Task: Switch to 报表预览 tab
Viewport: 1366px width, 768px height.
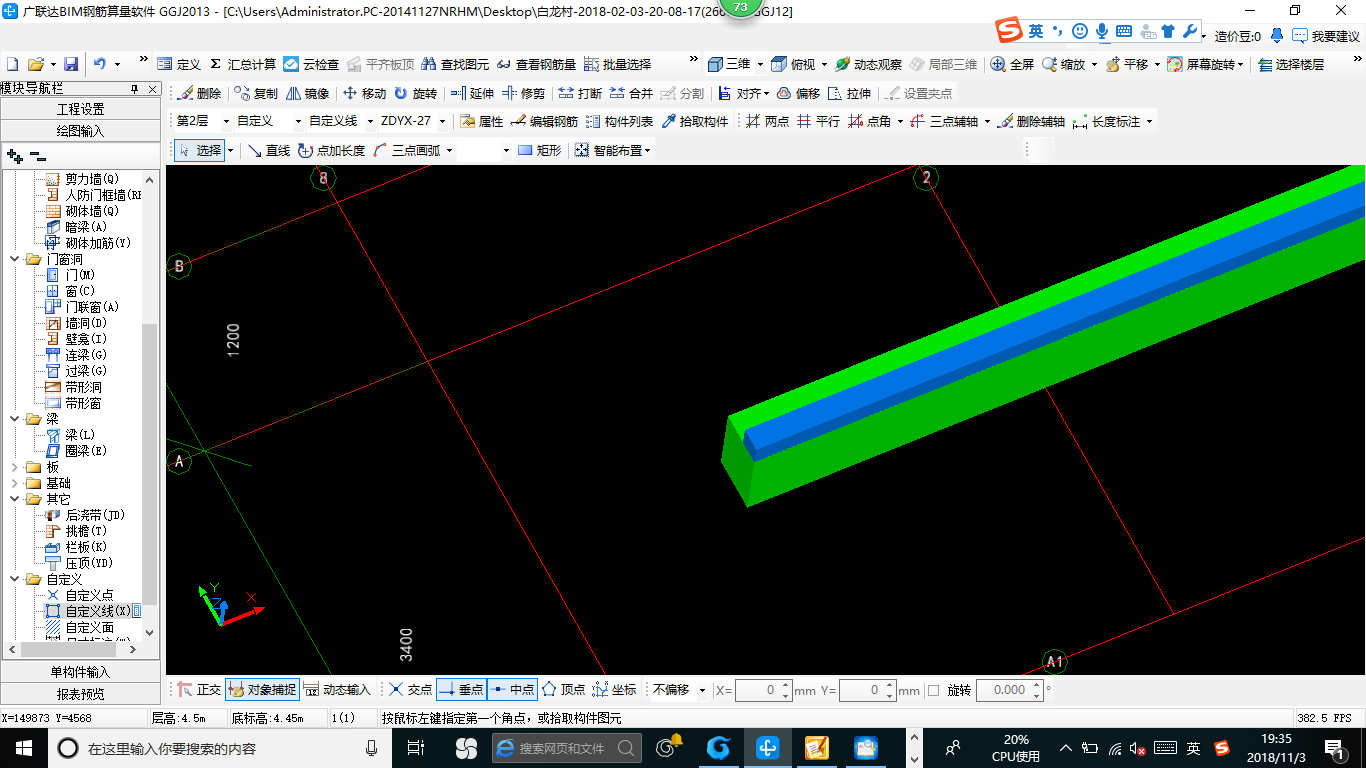Action: coord(80,694)
